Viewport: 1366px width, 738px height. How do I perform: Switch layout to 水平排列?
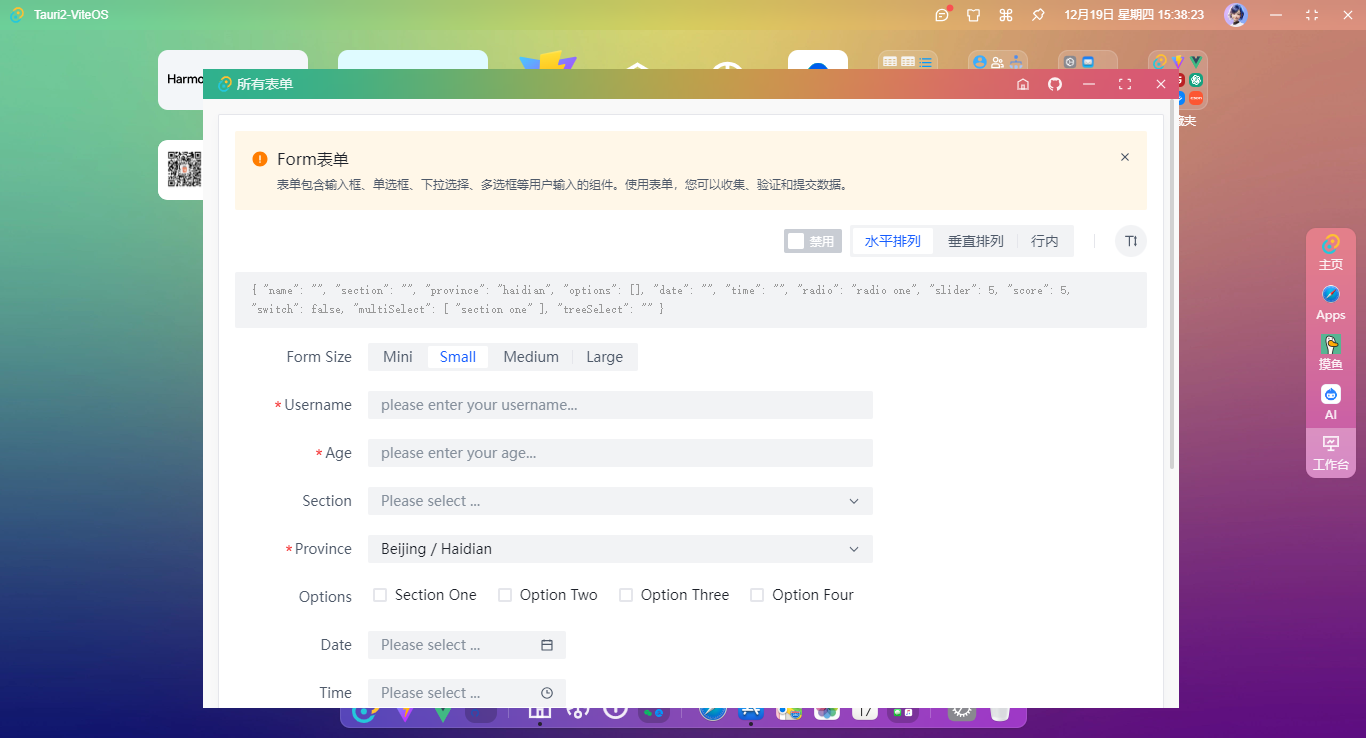click(x=893, y=241)
